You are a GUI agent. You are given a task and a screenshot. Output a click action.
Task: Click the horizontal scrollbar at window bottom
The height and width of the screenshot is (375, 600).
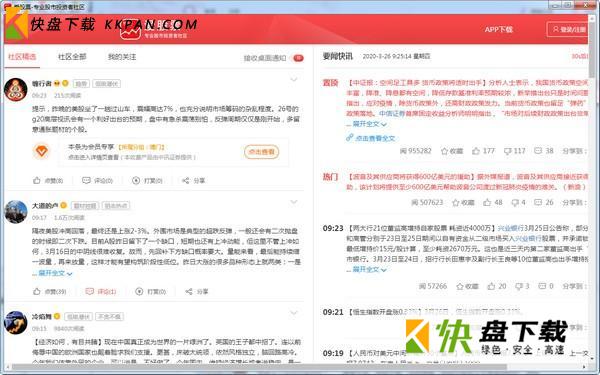pyautogui.click(x=260, y=367)
